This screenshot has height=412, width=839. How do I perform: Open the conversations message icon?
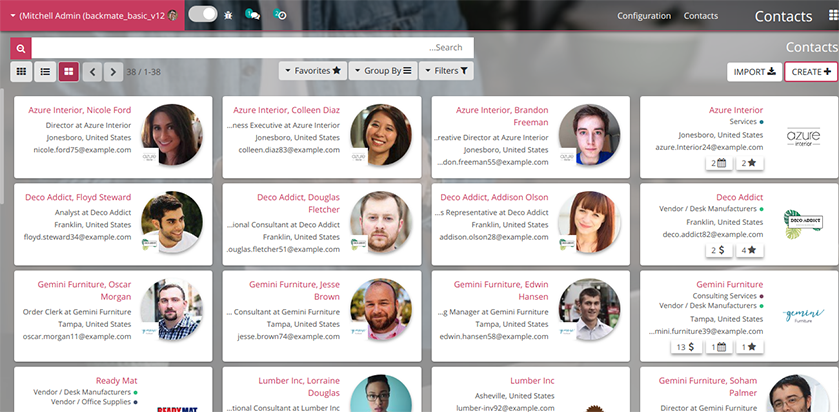253,14
